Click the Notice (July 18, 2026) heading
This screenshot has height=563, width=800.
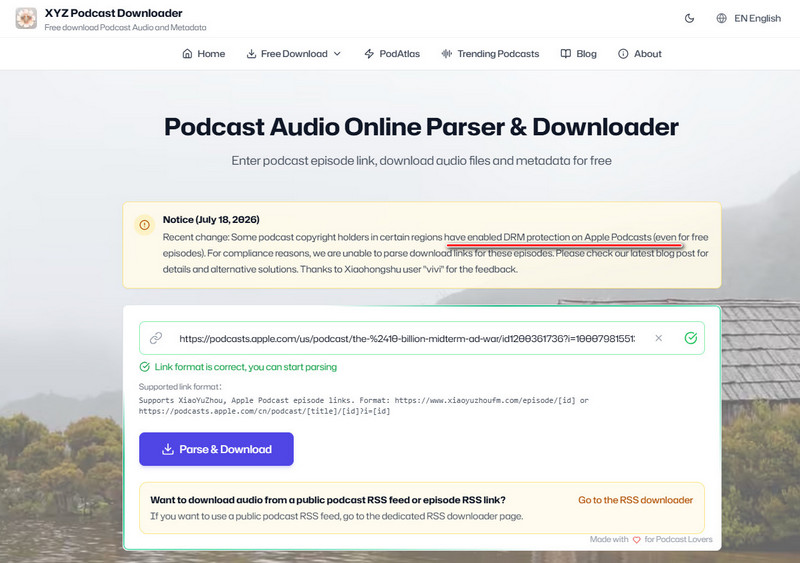[x=211, y=219]
